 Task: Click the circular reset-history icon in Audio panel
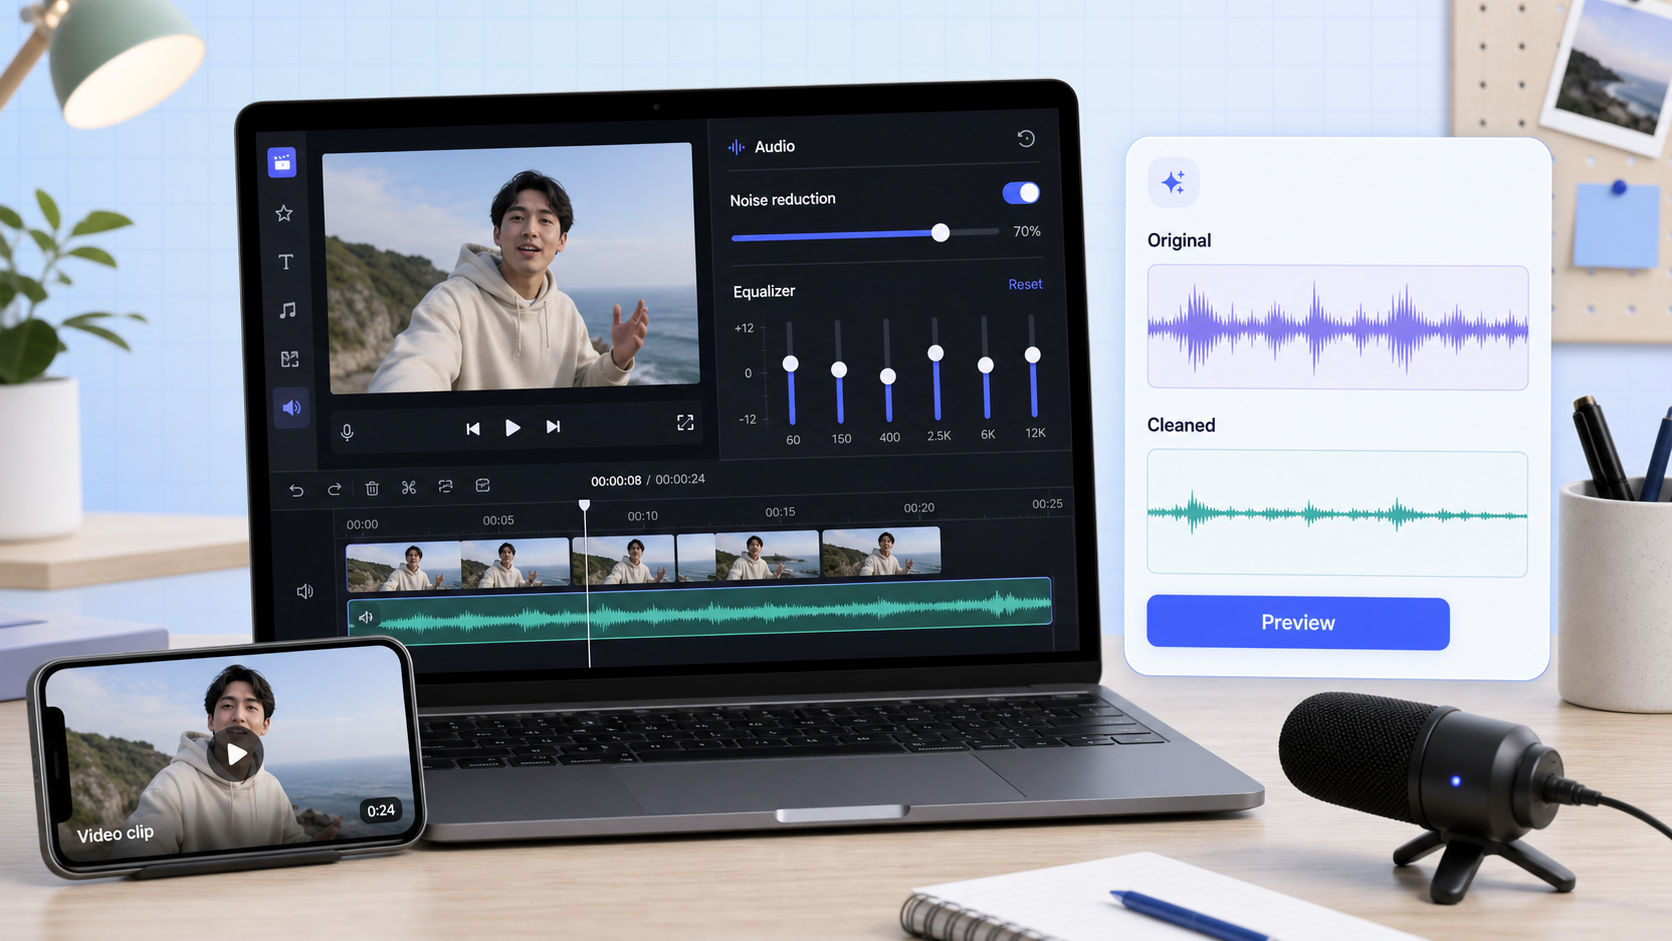pyautogui.click(x=1026, y=139)
